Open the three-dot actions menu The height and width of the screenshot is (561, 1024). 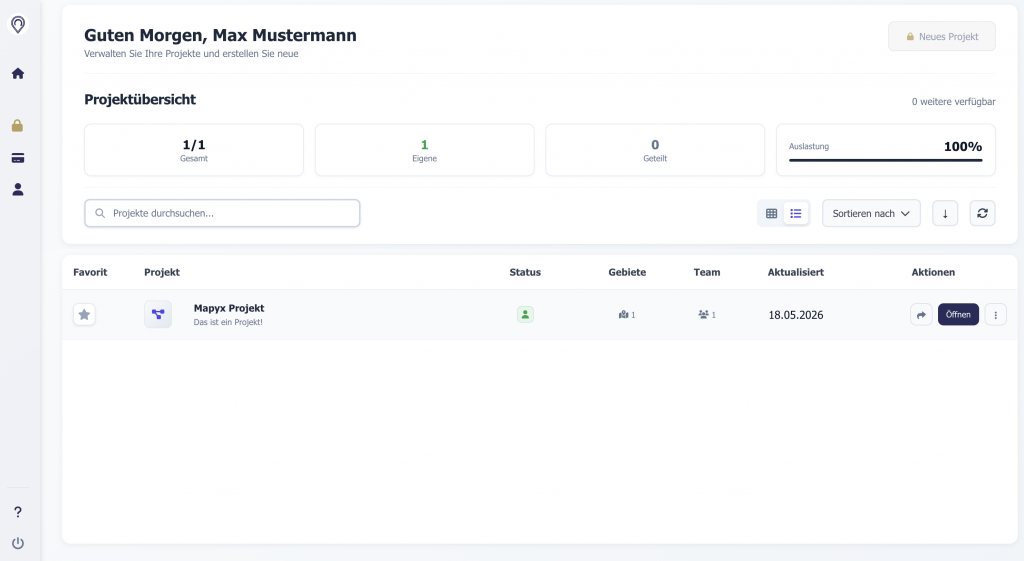pyautogui.click(x=995, y=315)
